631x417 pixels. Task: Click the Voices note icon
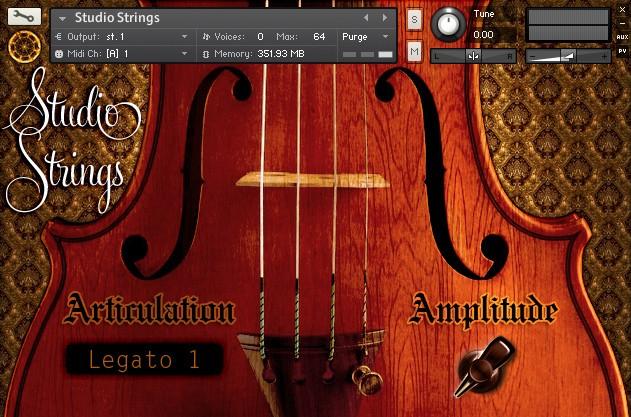pyautogui.click(x=206, y=37)
